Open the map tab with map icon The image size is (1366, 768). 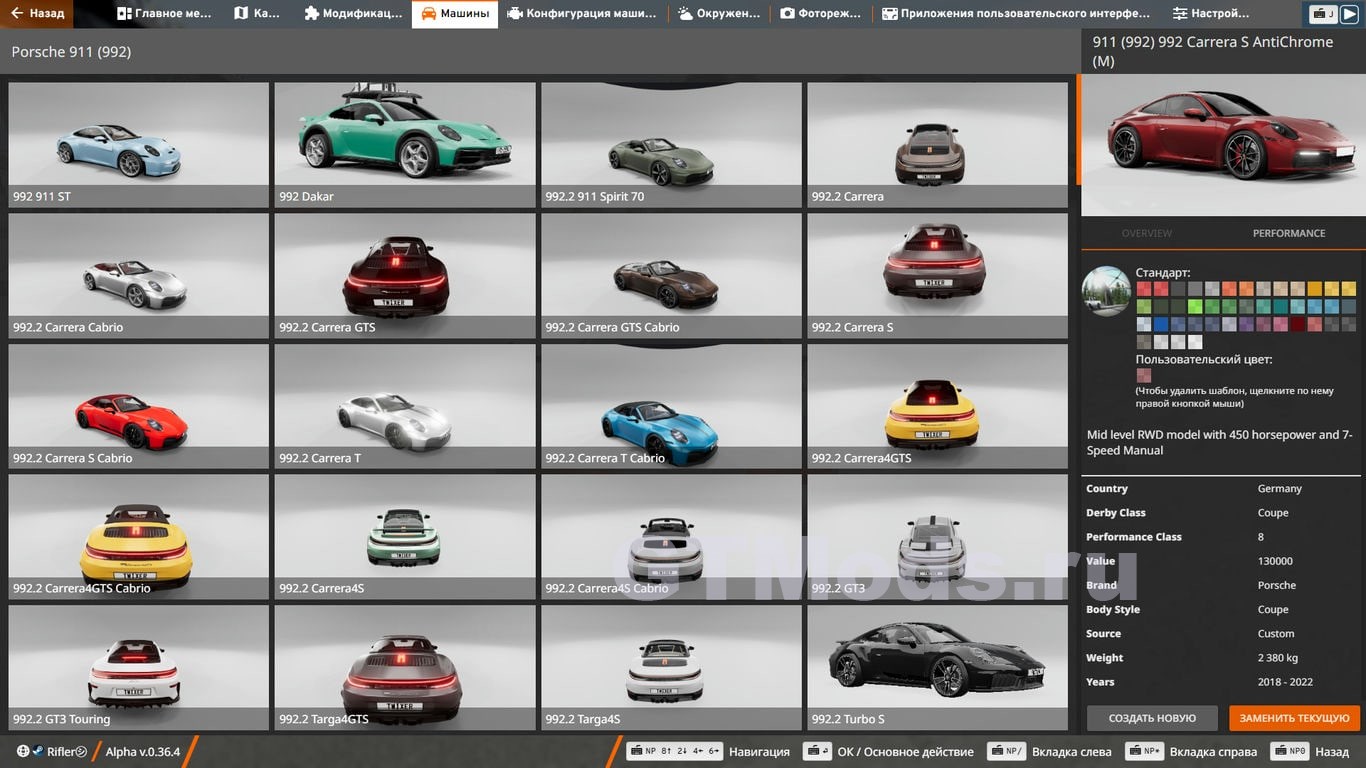click(x=257, y=14)
